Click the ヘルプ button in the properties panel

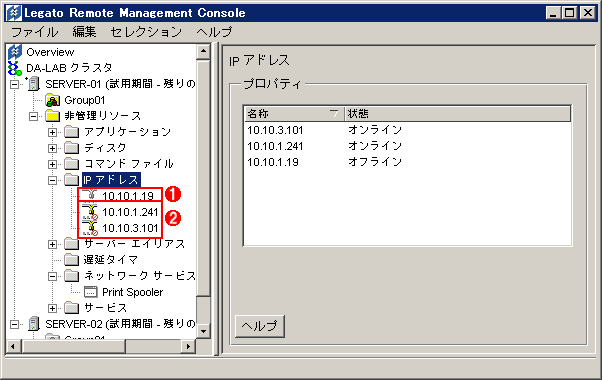pos(260,326)
